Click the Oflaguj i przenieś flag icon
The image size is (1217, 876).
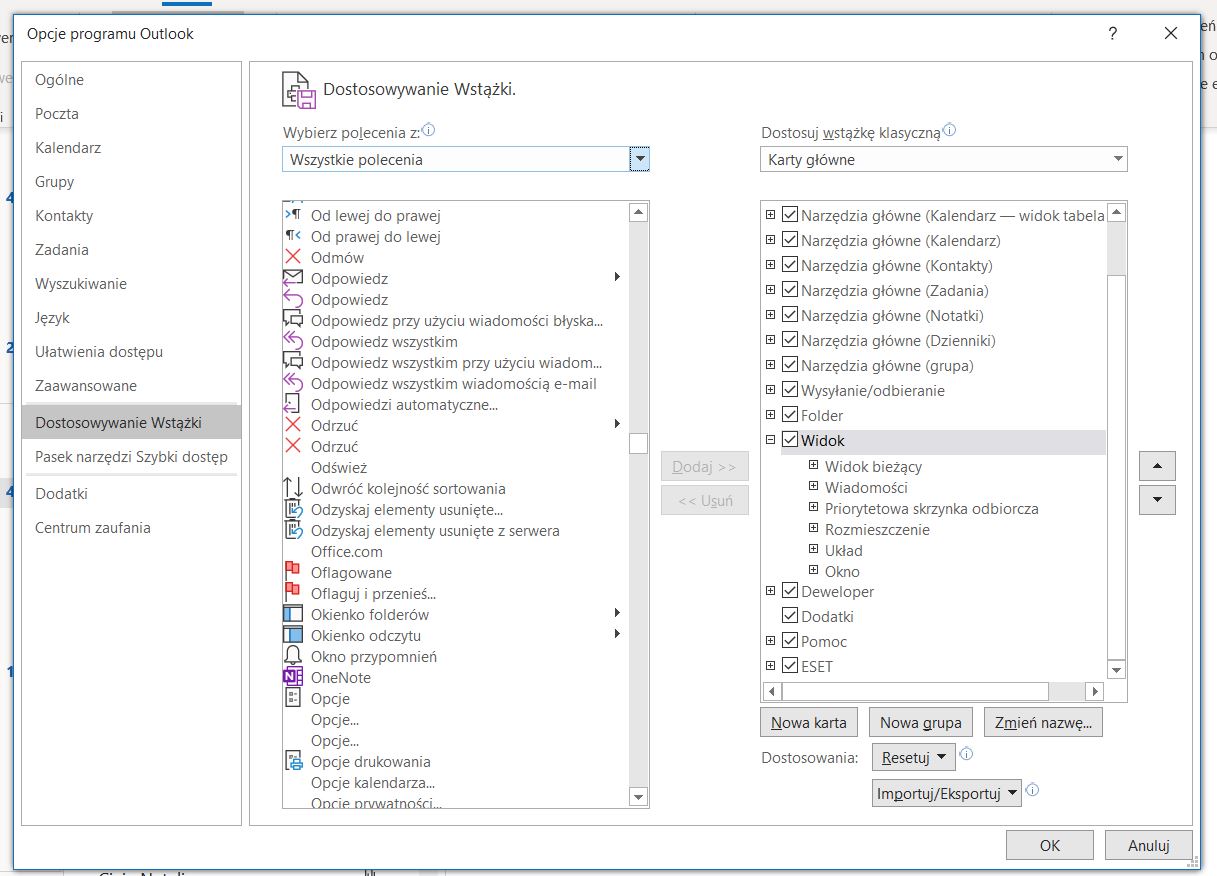tap(293, 593)
